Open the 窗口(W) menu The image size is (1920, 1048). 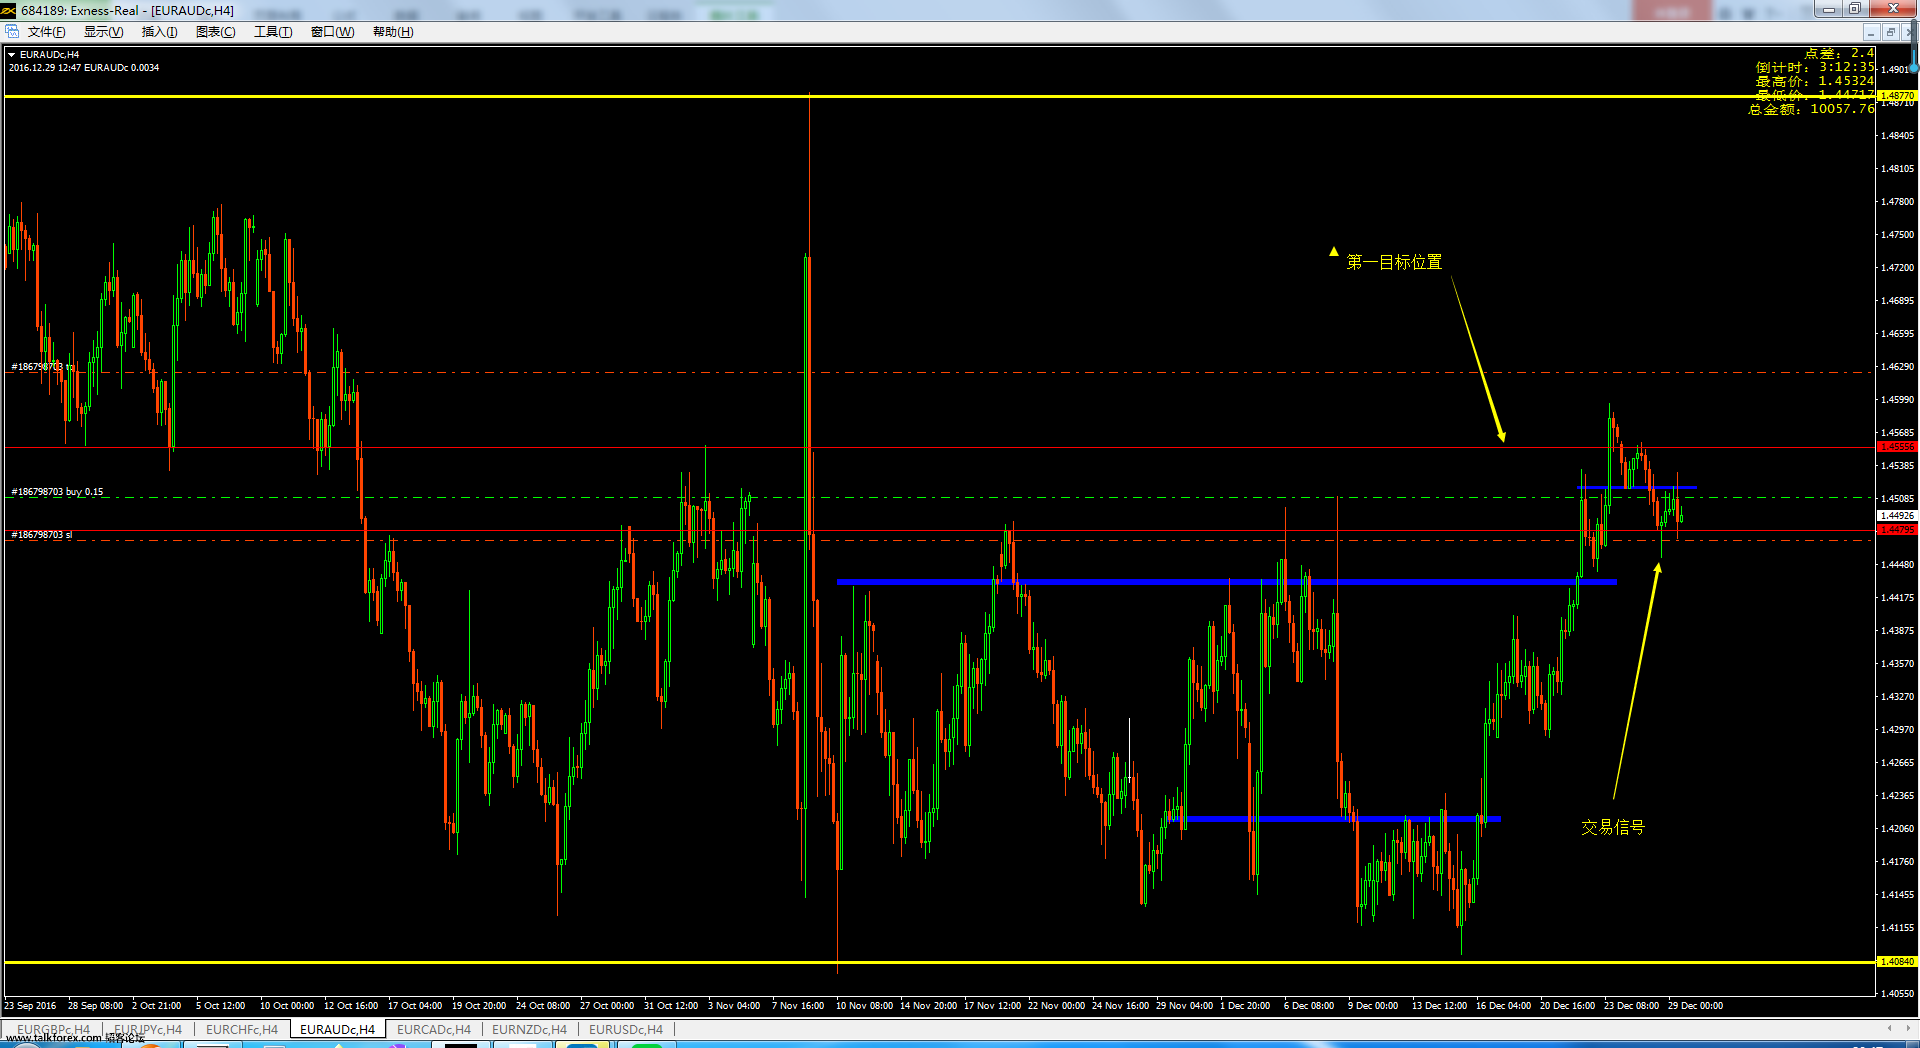point(332,32)
